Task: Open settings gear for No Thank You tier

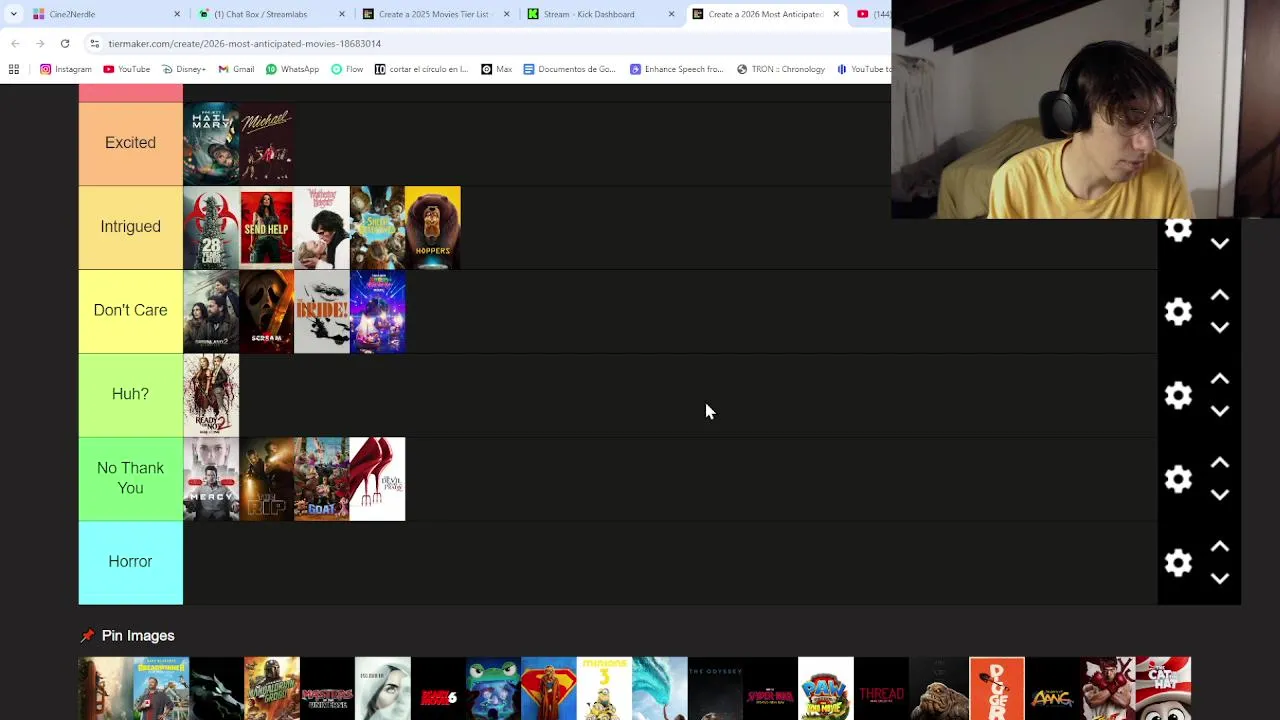Action: tap(1179, 479)
